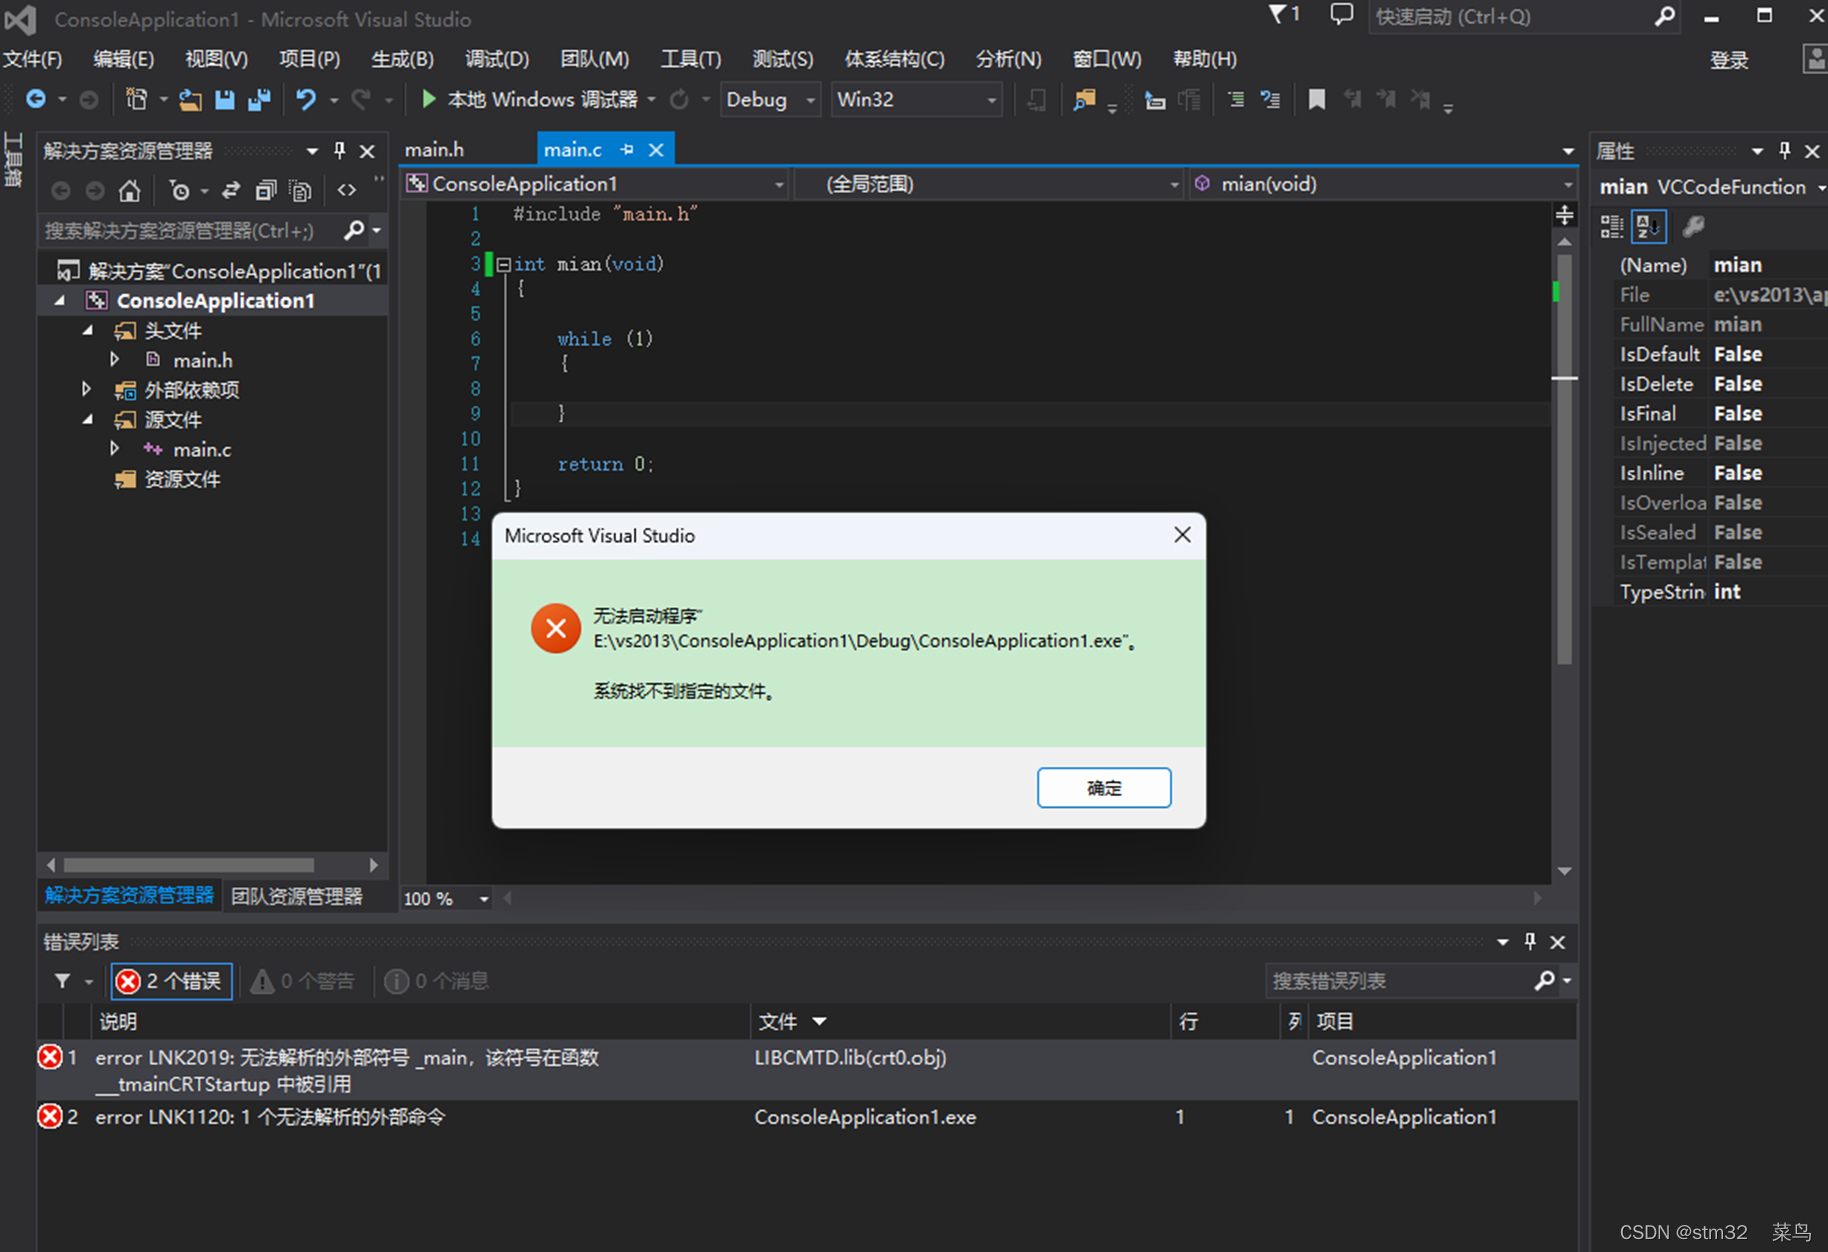Click the 登录 sign-in link

1729,59
